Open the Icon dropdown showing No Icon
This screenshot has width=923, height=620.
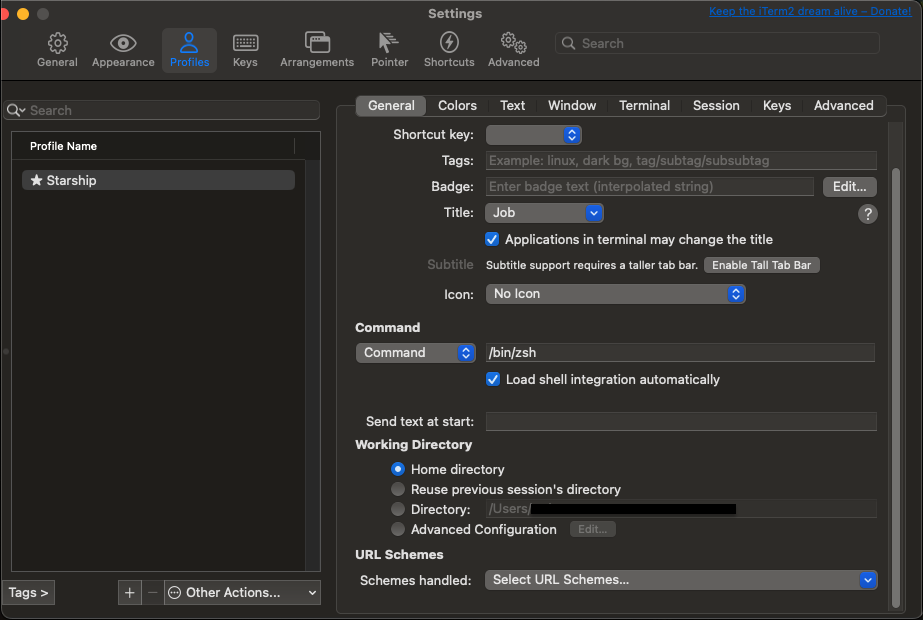[x=615, y=294]
